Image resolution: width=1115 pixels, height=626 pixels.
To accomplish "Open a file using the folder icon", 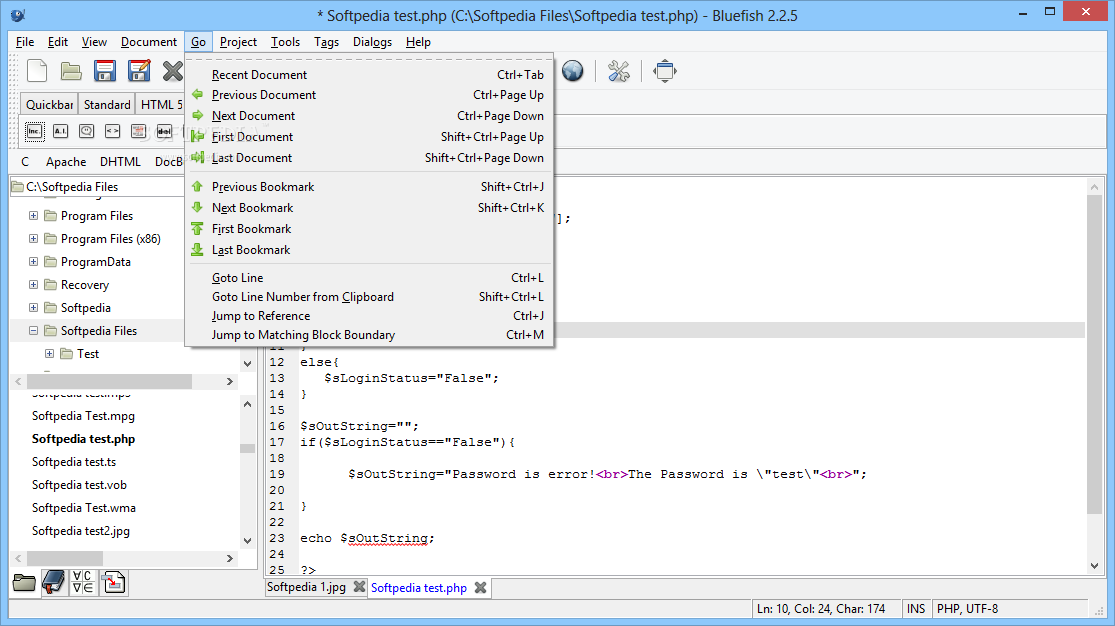I will pyautogui.click(x=70, y=71).
